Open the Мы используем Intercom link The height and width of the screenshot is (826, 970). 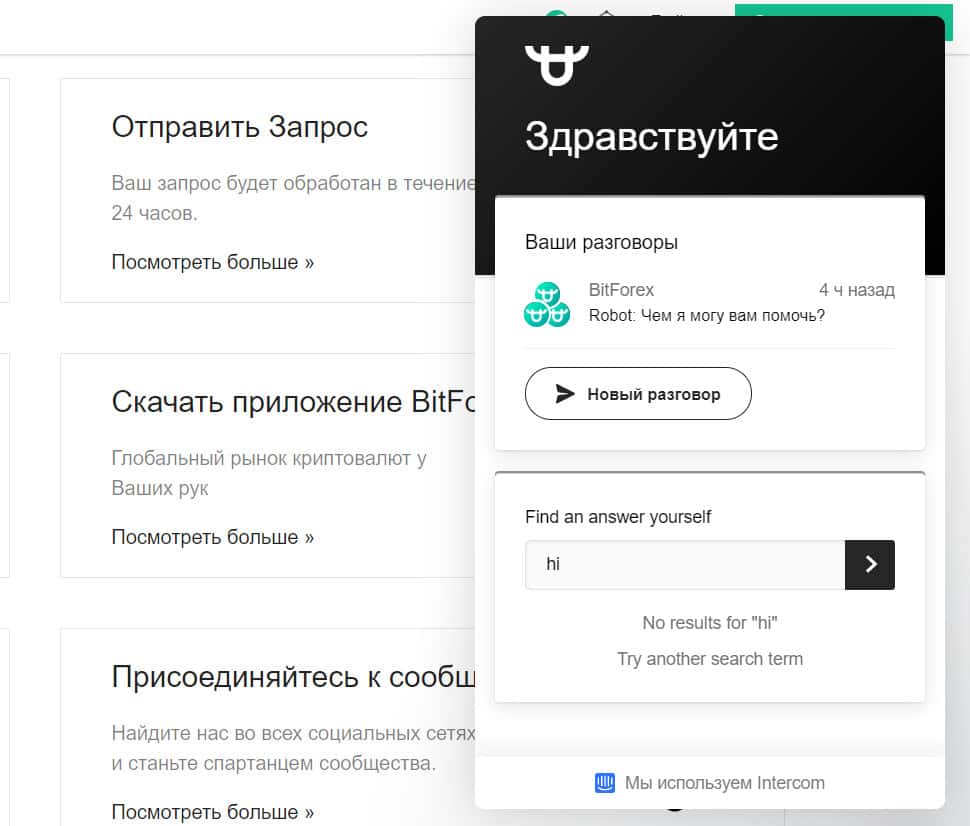click(x=710, y=783)
